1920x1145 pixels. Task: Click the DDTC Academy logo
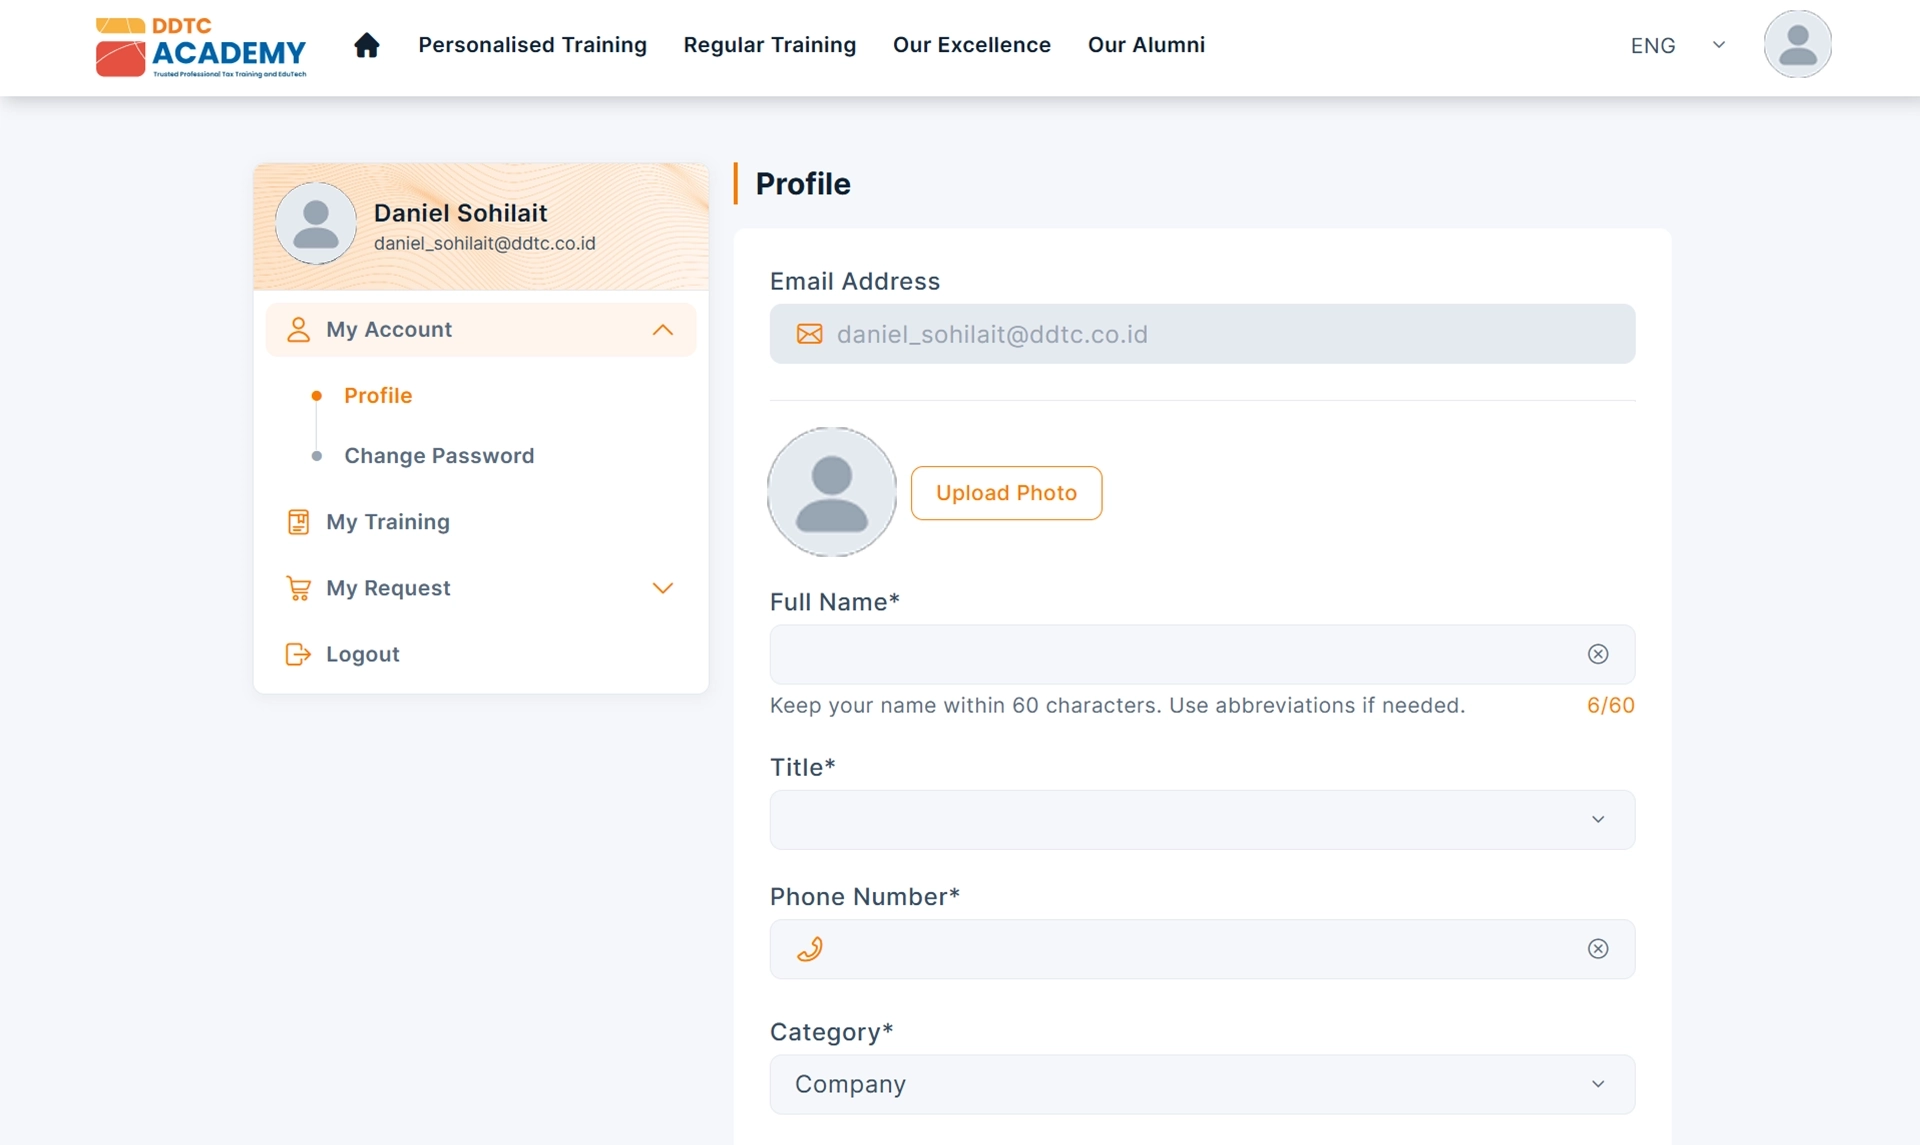(x=201, y=47)
